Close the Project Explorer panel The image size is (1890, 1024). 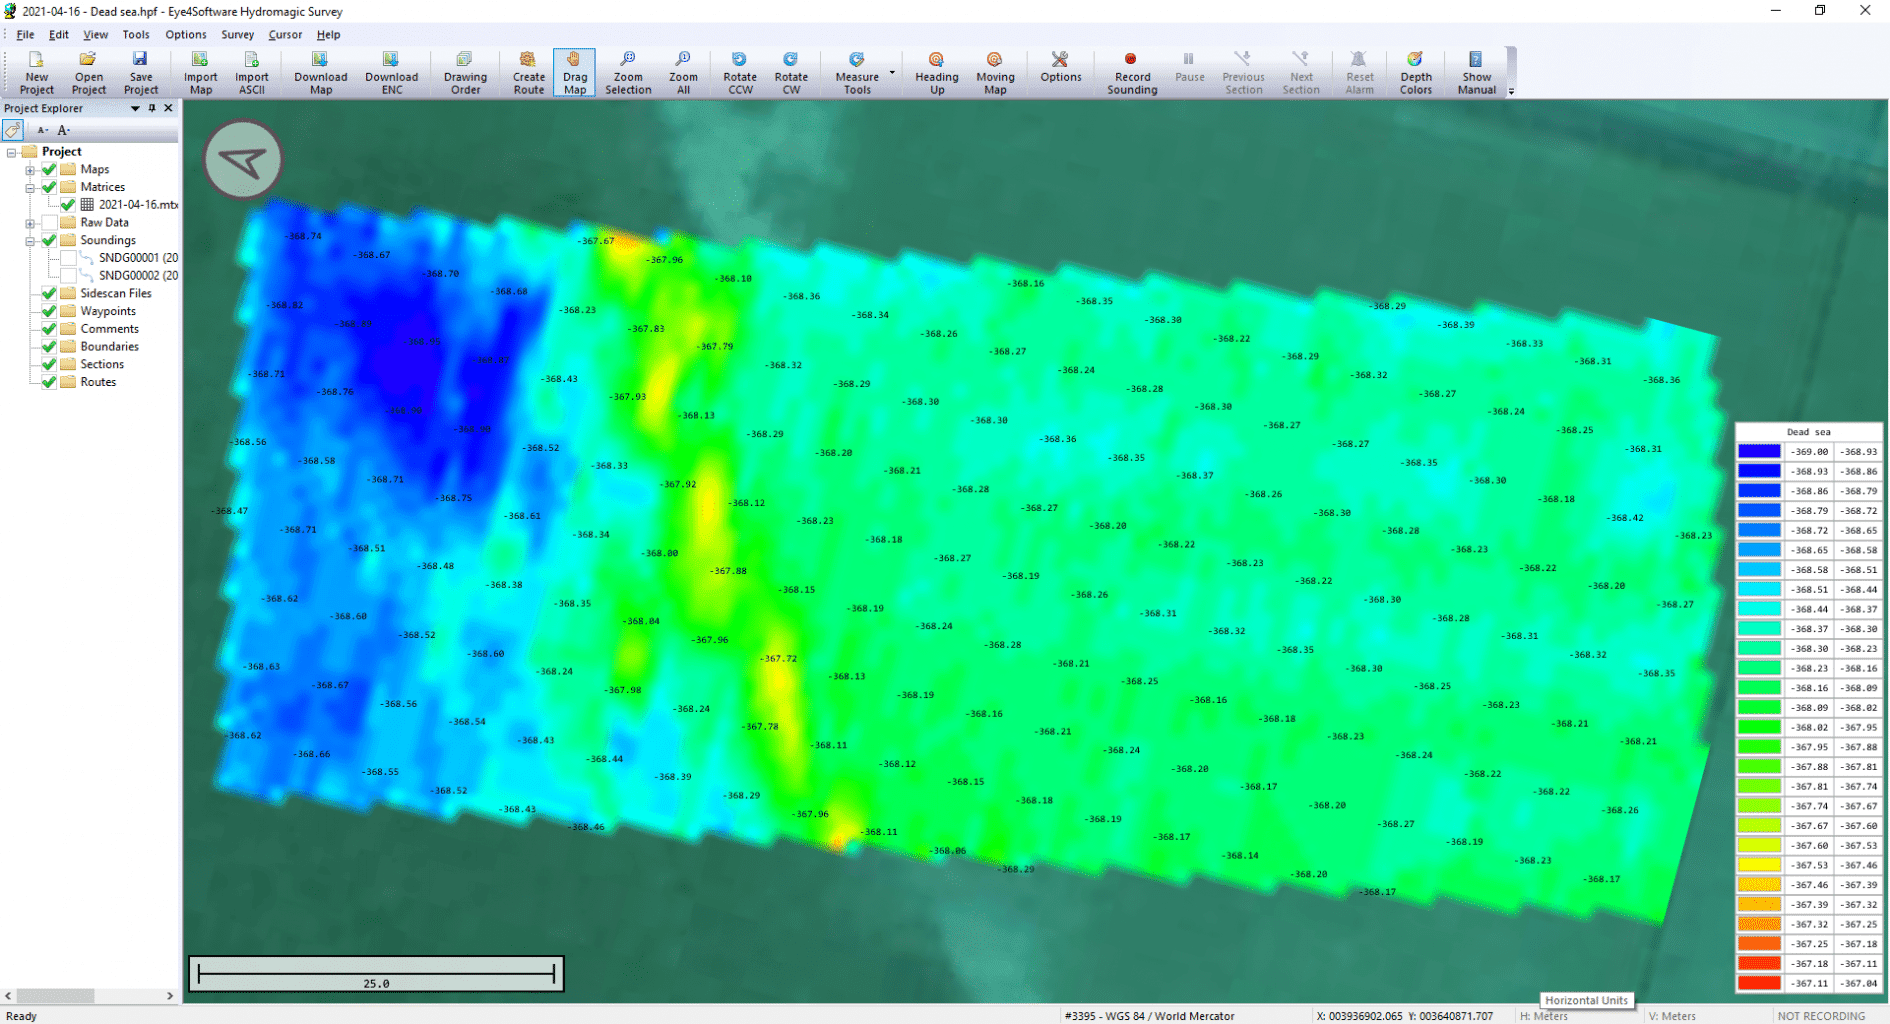(x=168, y=108)
